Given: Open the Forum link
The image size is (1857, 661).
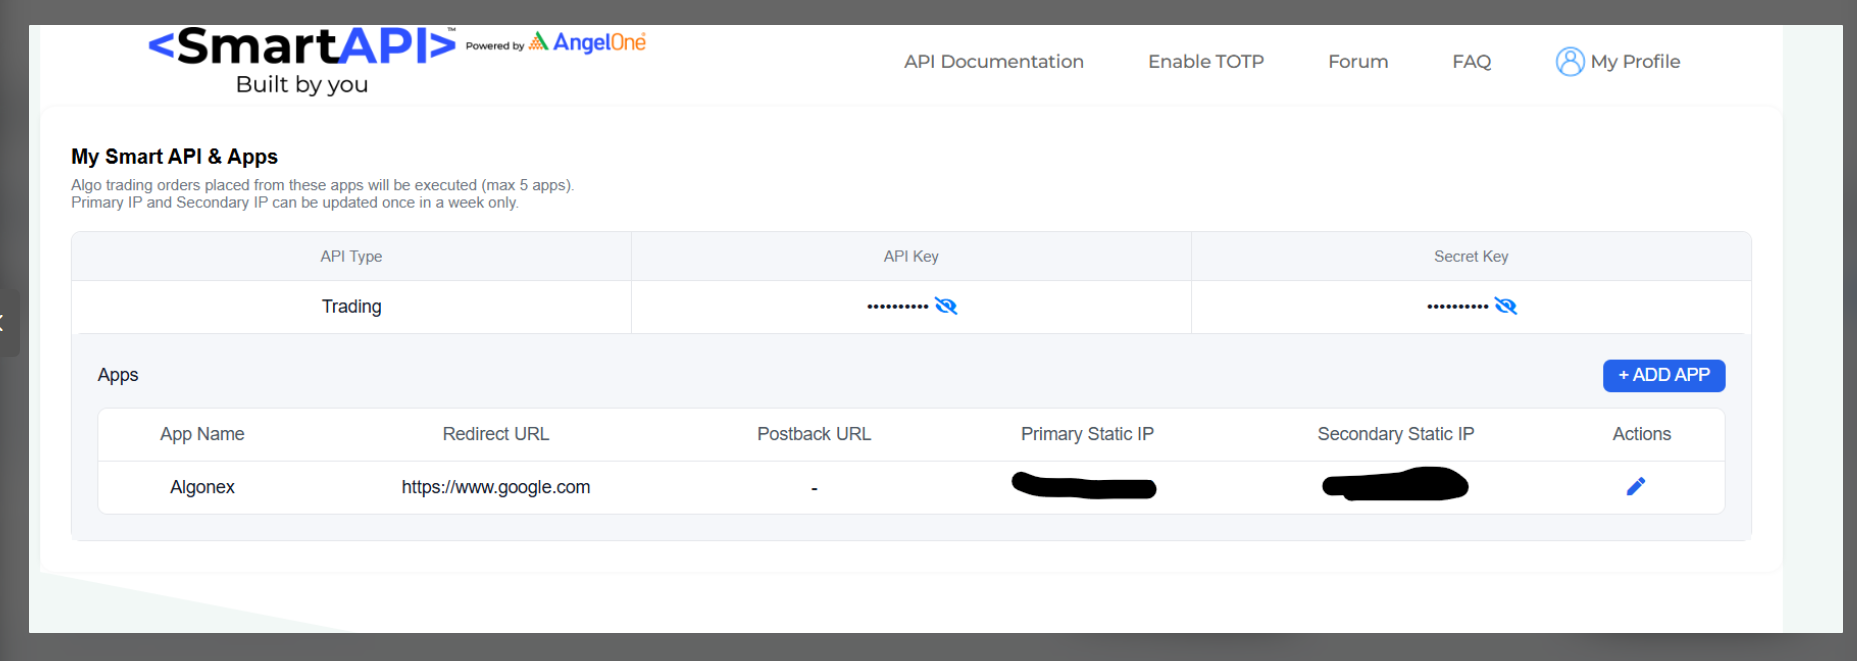Looking at the screenshot, I should [x=1357, y=62].
